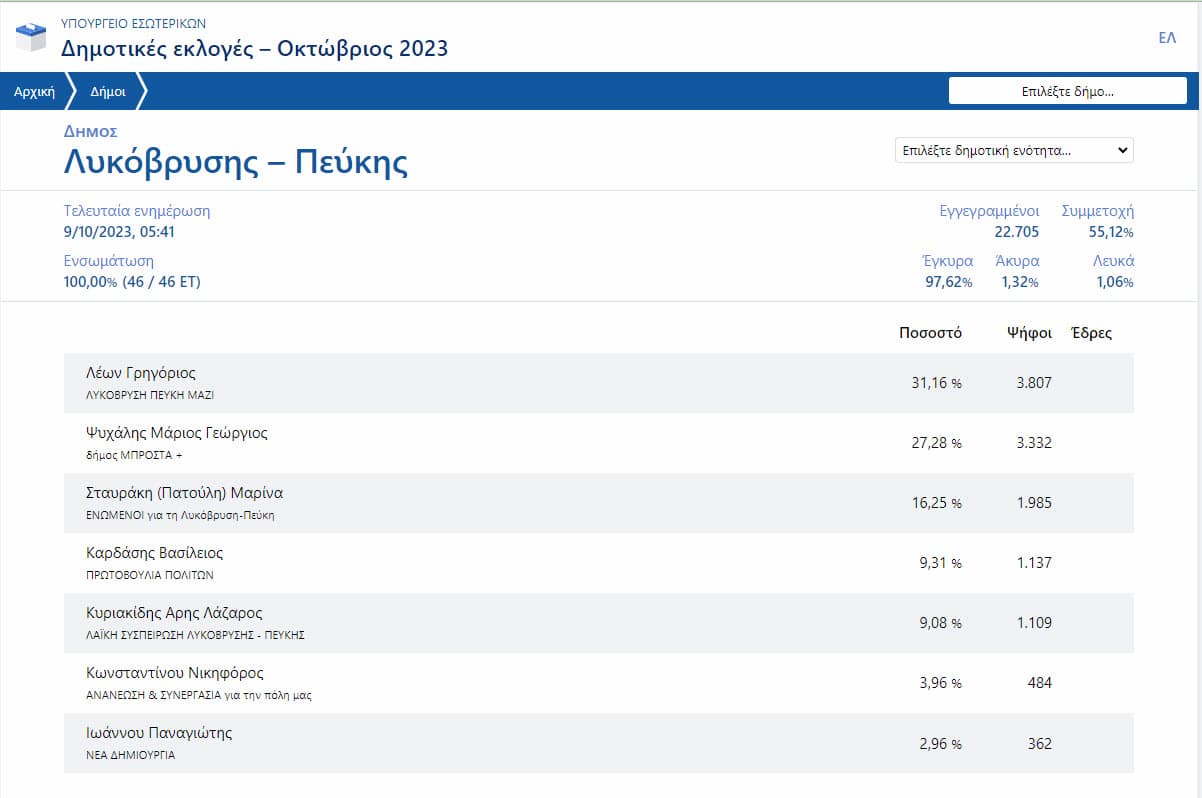Select the Κυριακίδης Αρης Λάζαρος row
The width and height of the screenshot is (1202, 798).
click(598, 623)
